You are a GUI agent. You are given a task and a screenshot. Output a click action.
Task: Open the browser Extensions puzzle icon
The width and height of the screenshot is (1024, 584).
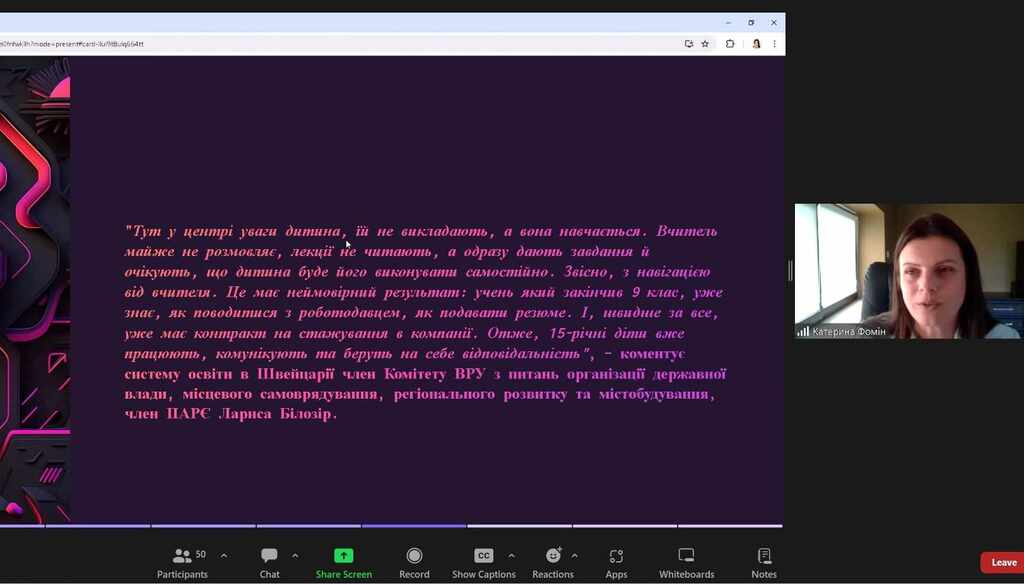click(730, 44)
